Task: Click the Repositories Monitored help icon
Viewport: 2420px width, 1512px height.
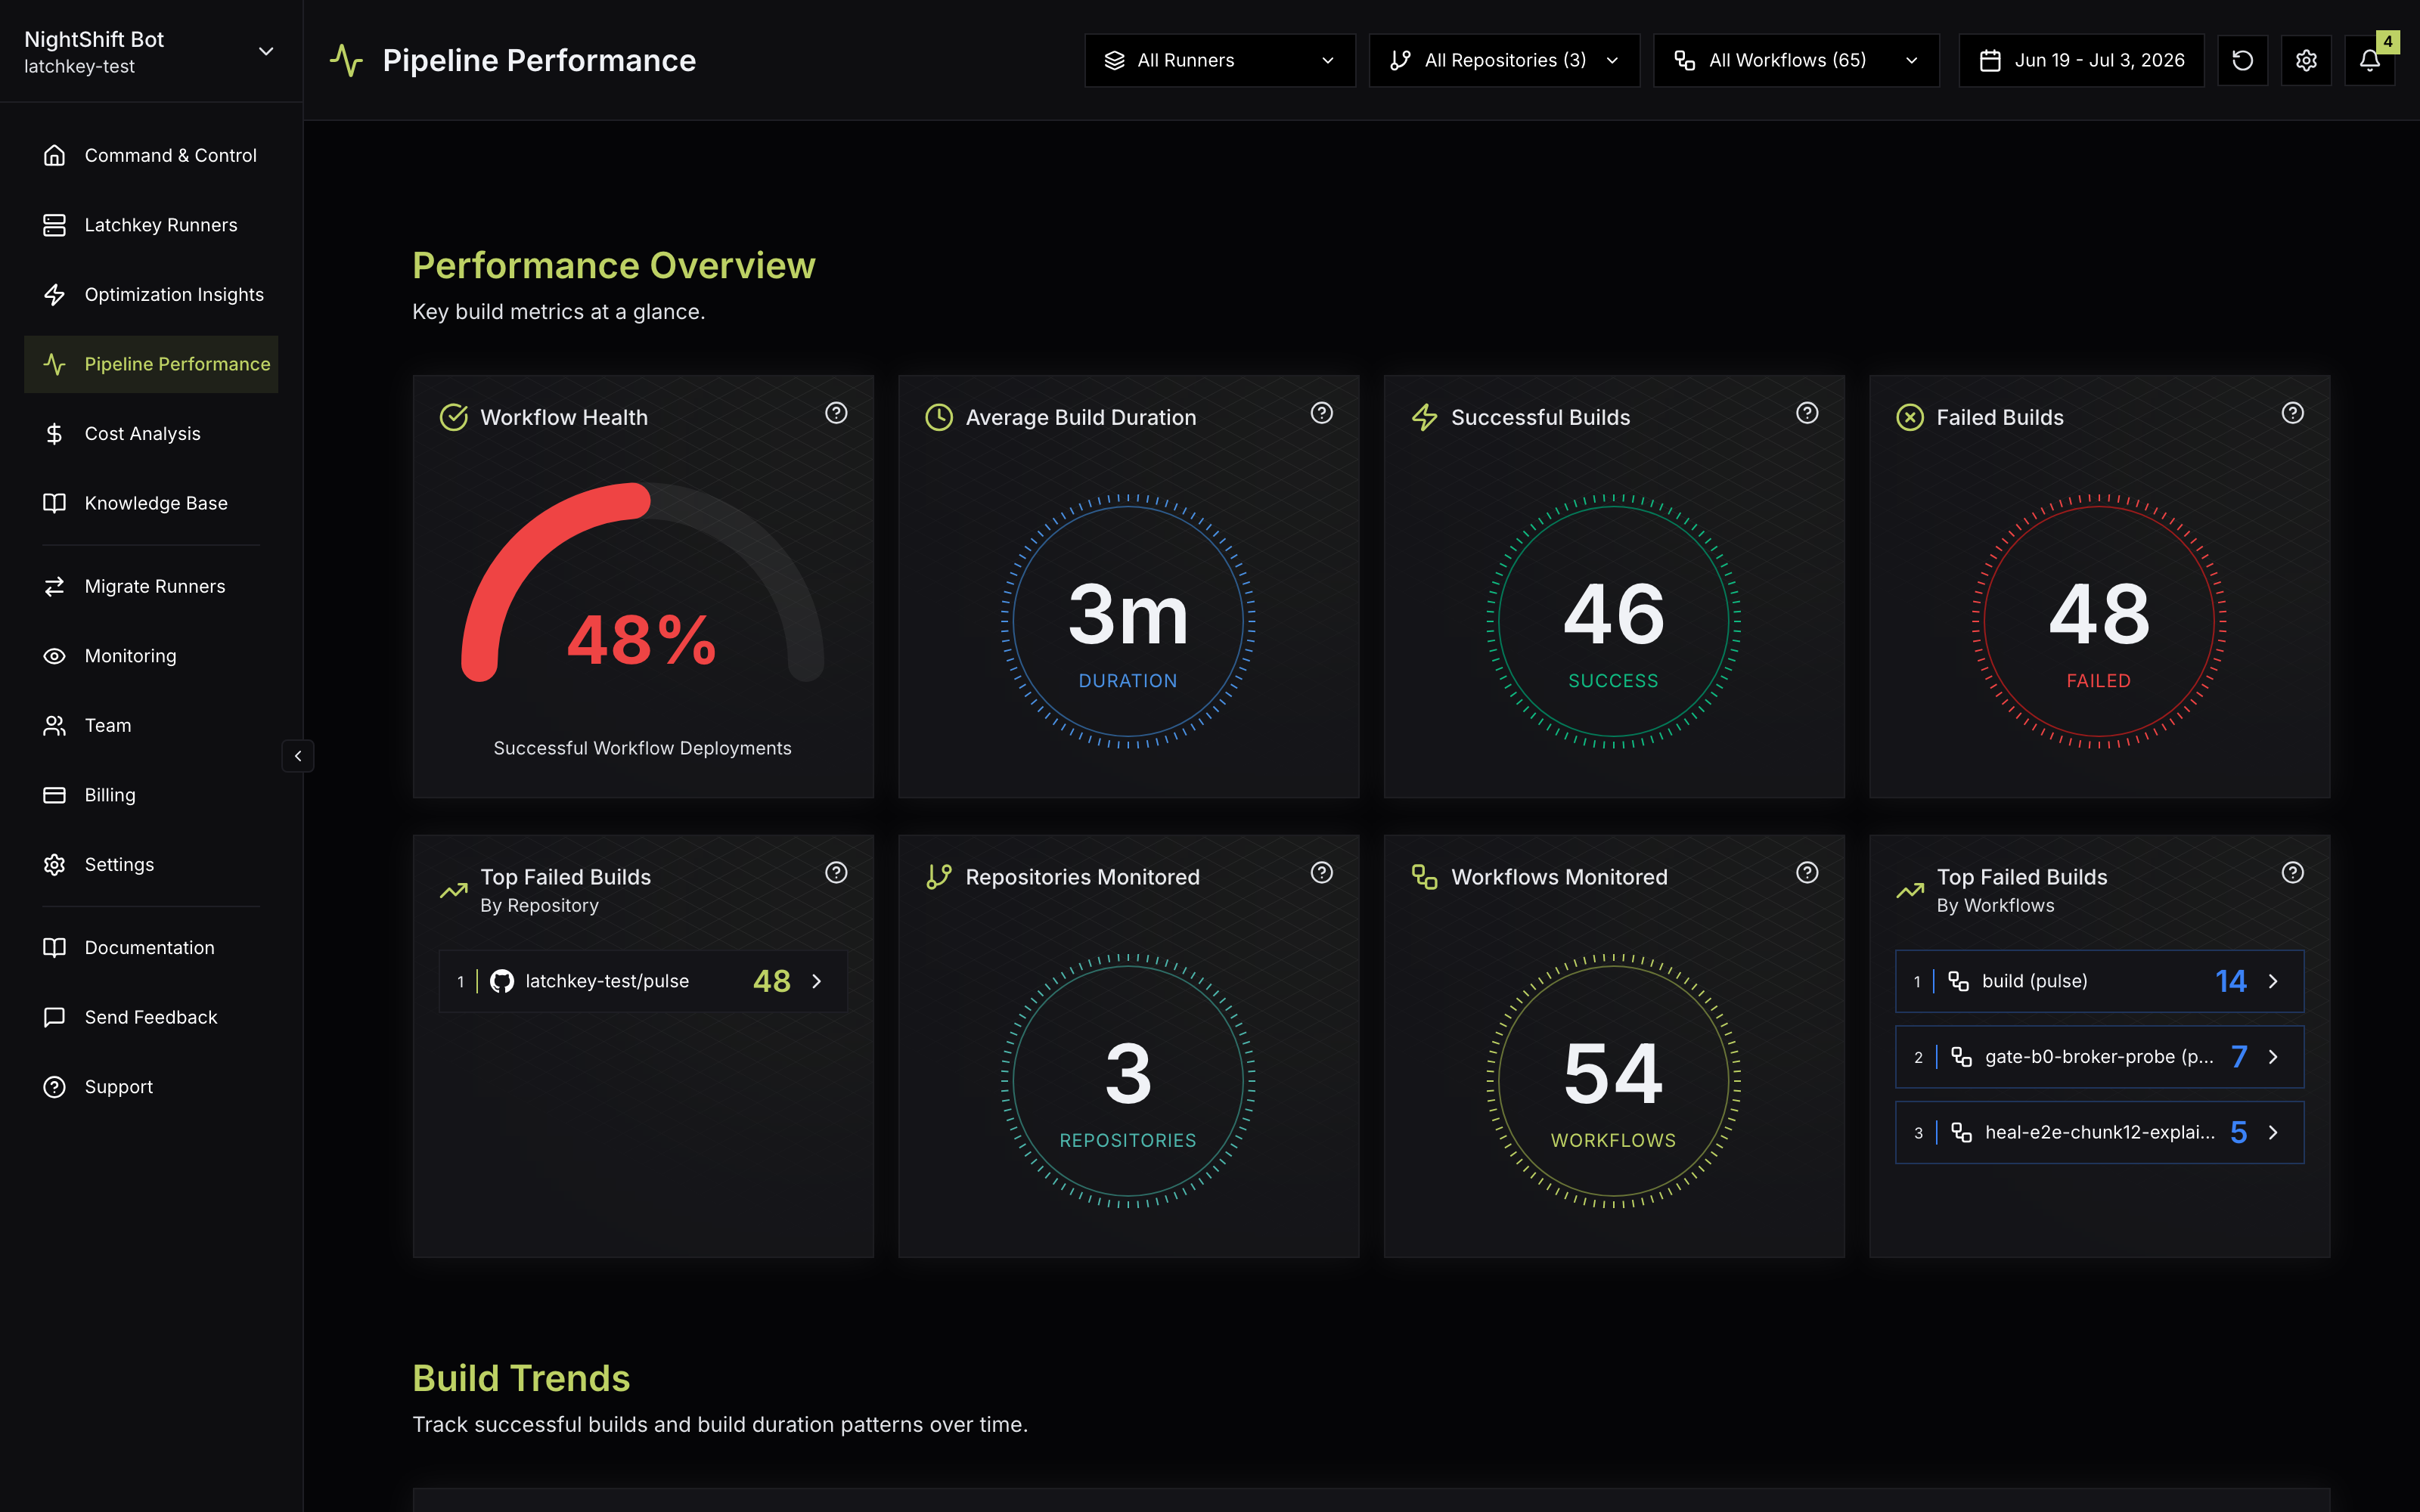Action: pos(1321,872)
